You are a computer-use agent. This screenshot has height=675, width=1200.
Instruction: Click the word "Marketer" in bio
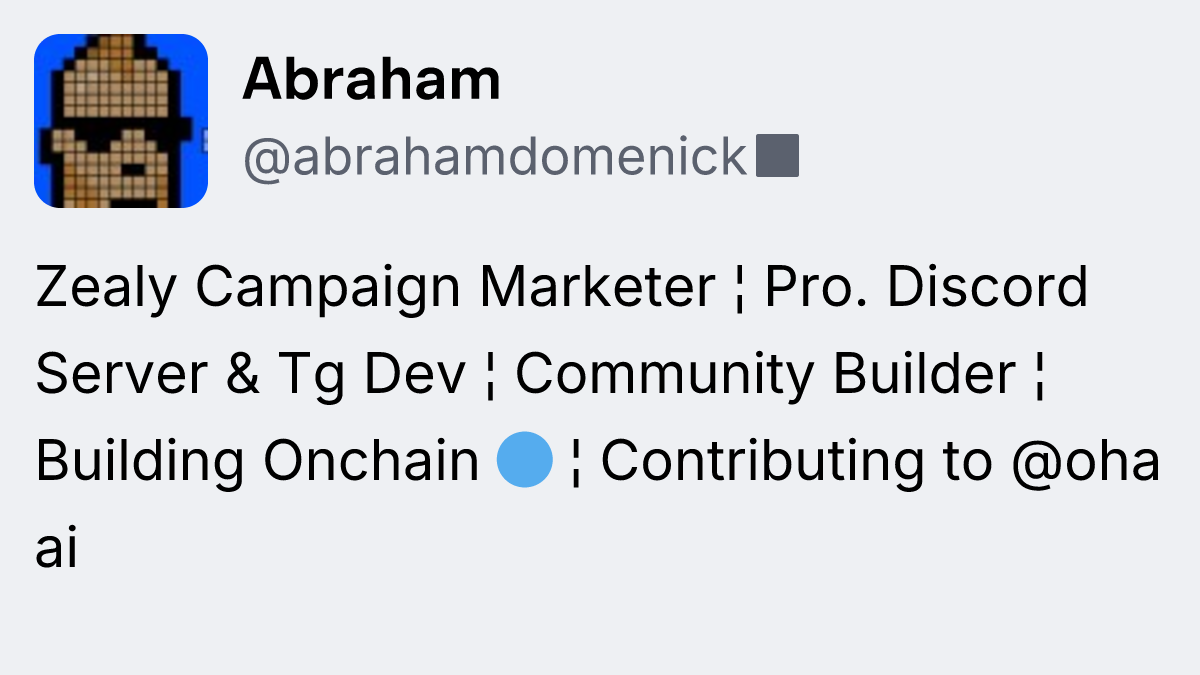[x=596, y=287]
